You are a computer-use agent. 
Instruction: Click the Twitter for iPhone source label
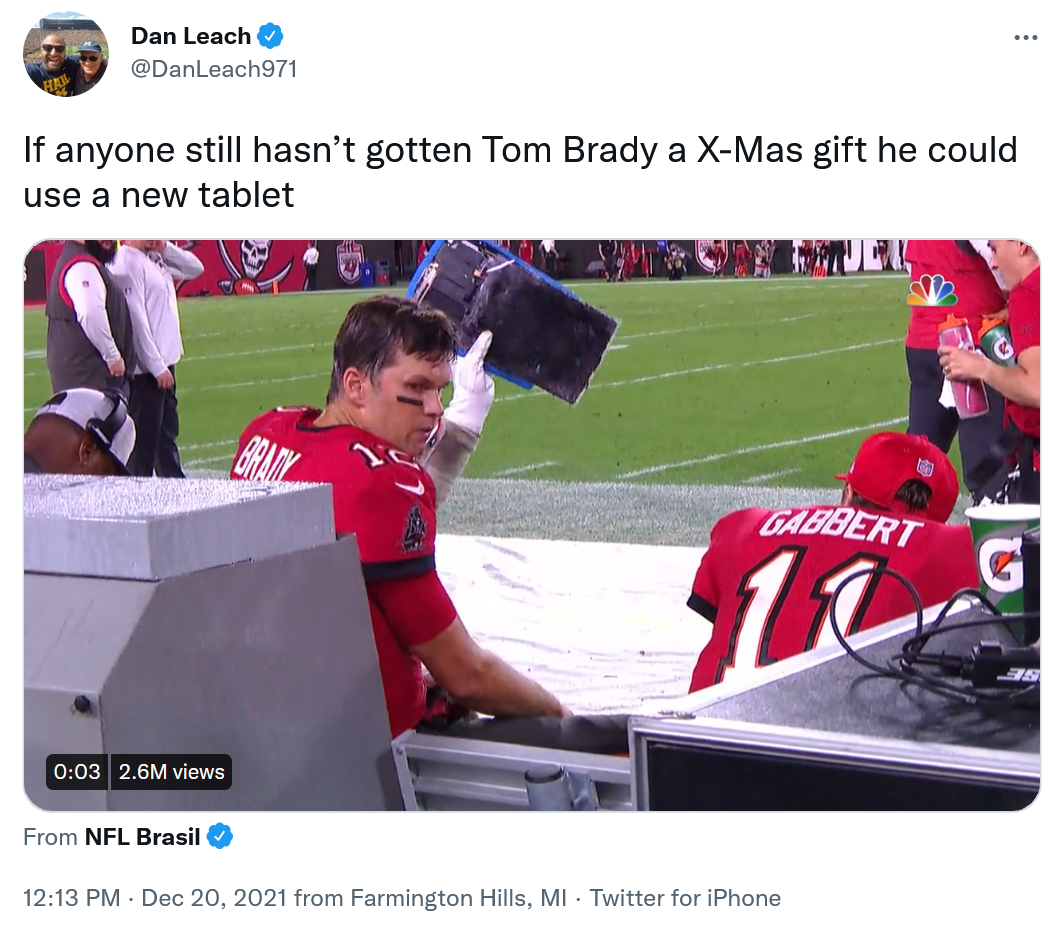(685, 898)
